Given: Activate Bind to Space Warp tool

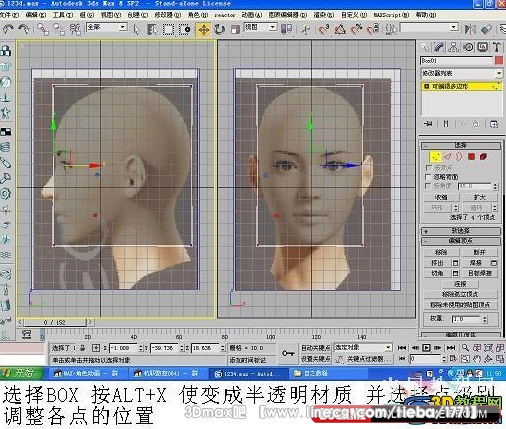Looking at the screenshot, I should click(75, 29).
